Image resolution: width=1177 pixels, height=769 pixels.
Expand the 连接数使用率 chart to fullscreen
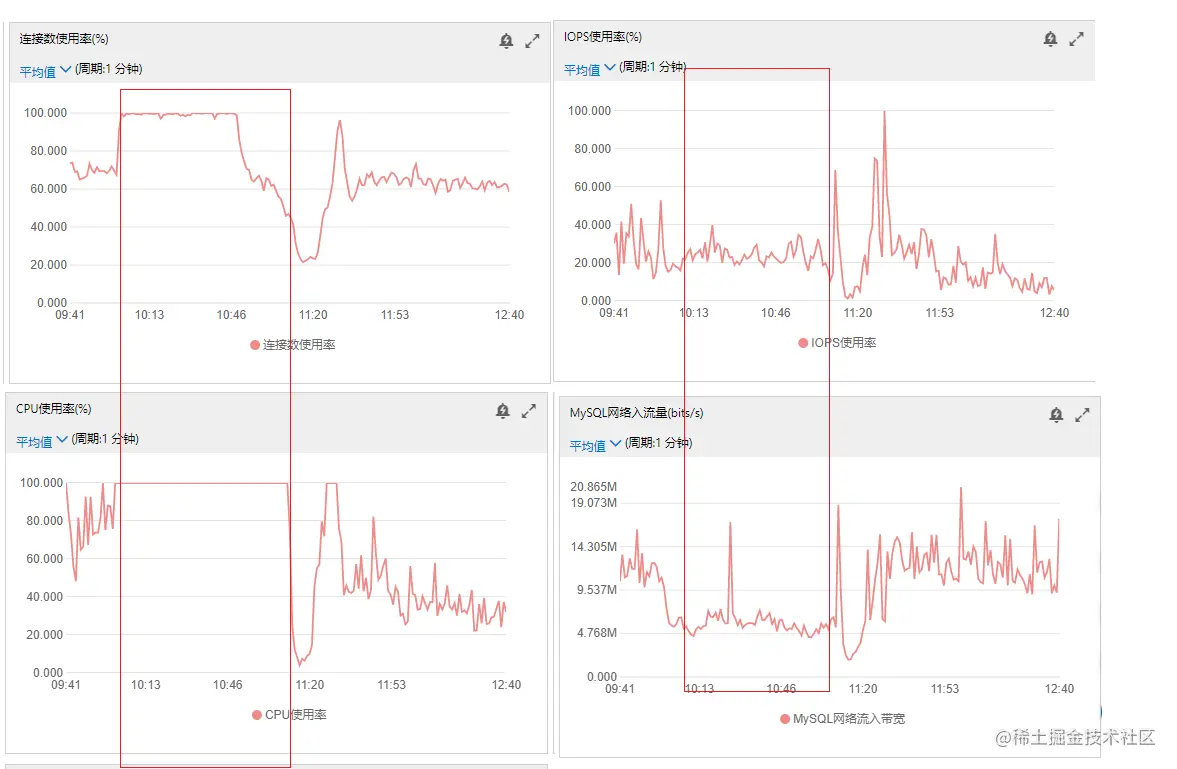point(532,41)
